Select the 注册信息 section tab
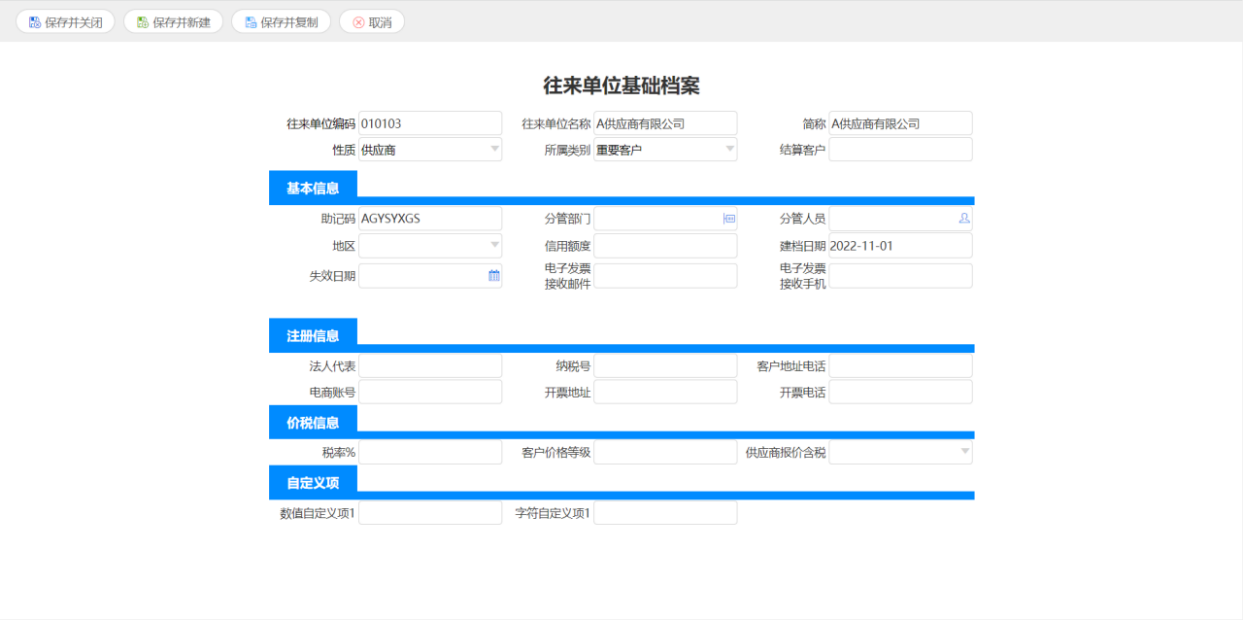 313,336
